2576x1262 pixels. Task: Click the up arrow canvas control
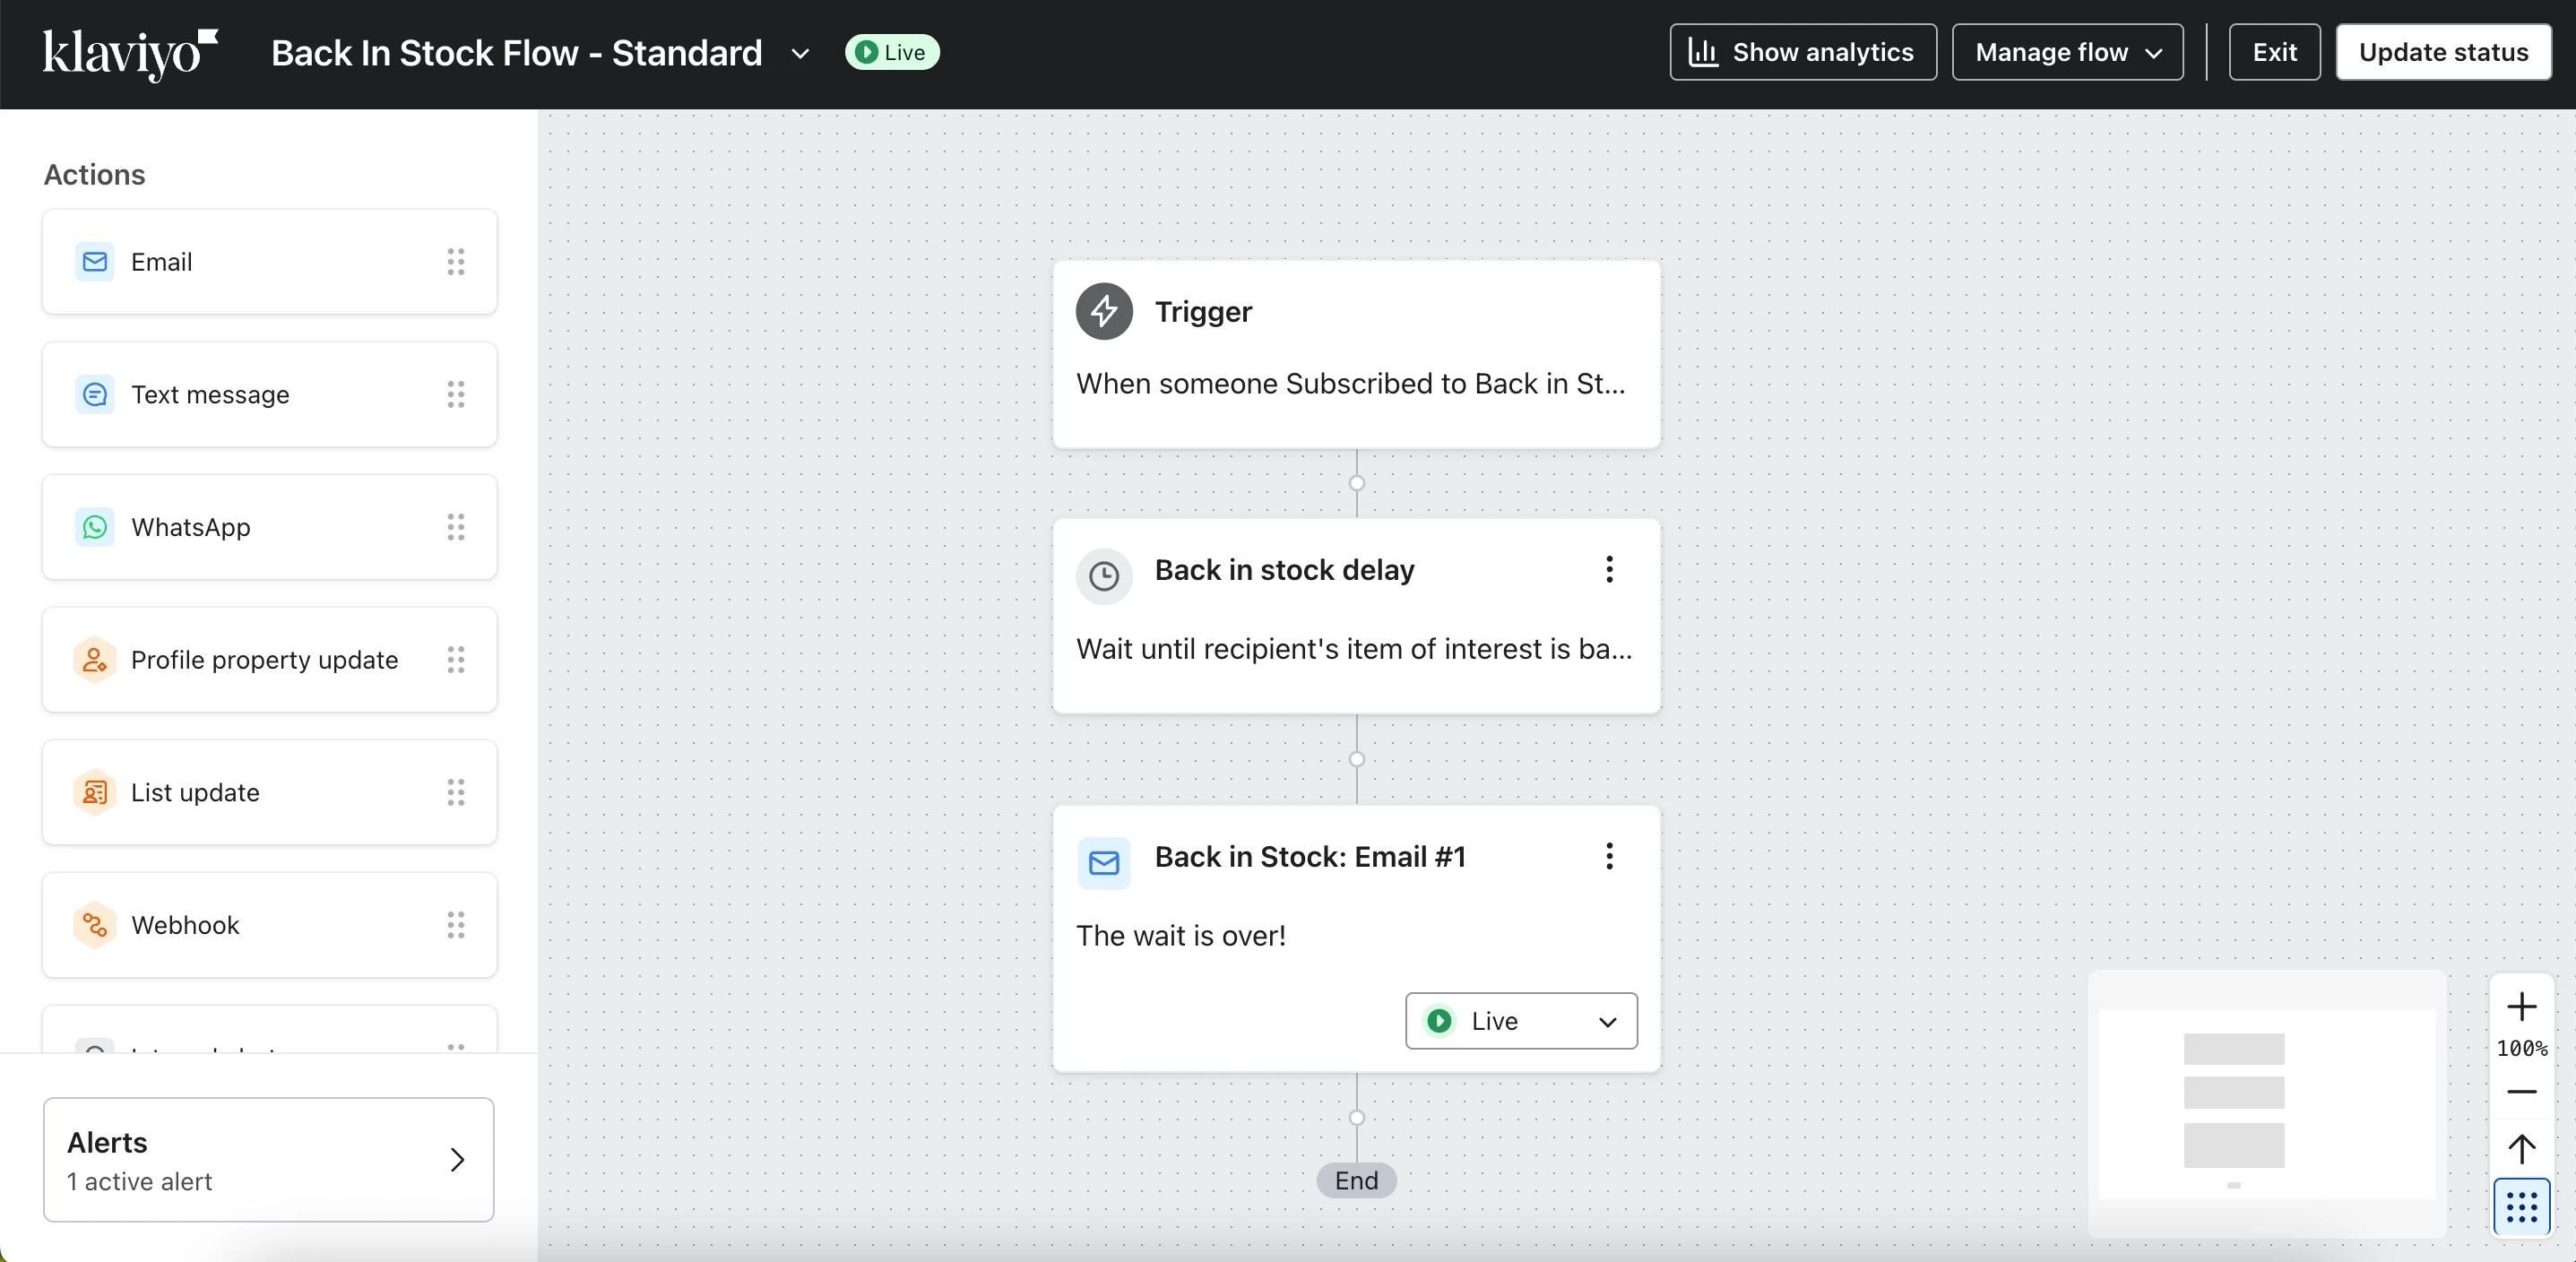(x=2521, y=1149)
